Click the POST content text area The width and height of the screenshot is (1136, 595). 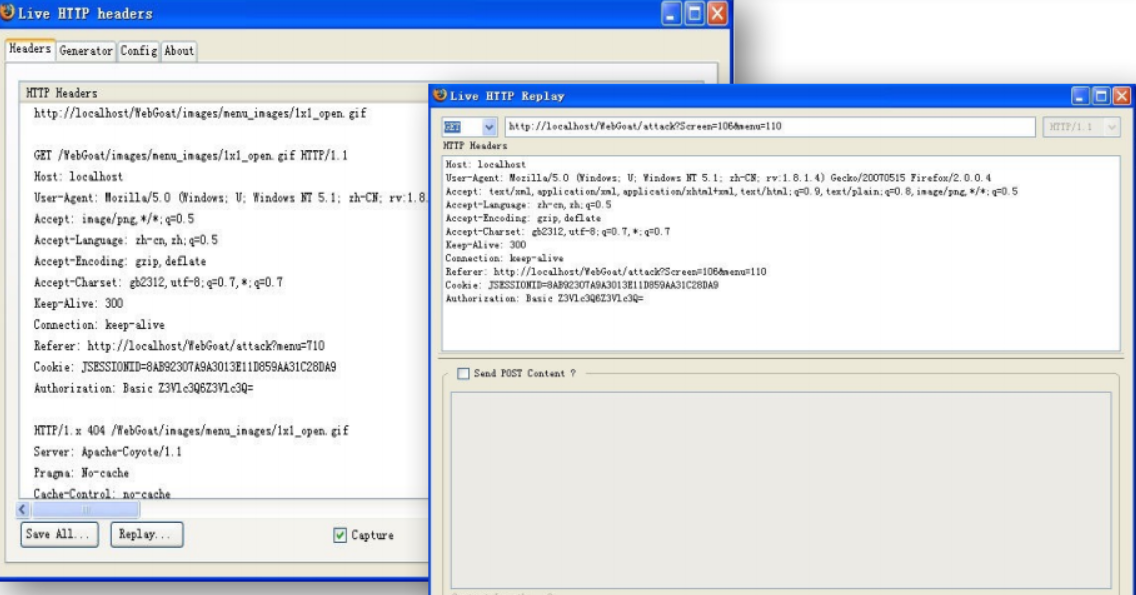[x=780, y=490]
